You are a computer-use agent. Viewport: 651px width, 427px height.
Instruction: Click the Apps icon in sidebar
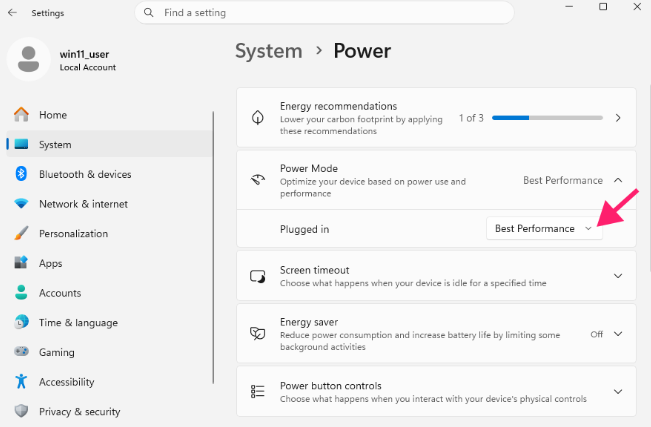point(21,263)
